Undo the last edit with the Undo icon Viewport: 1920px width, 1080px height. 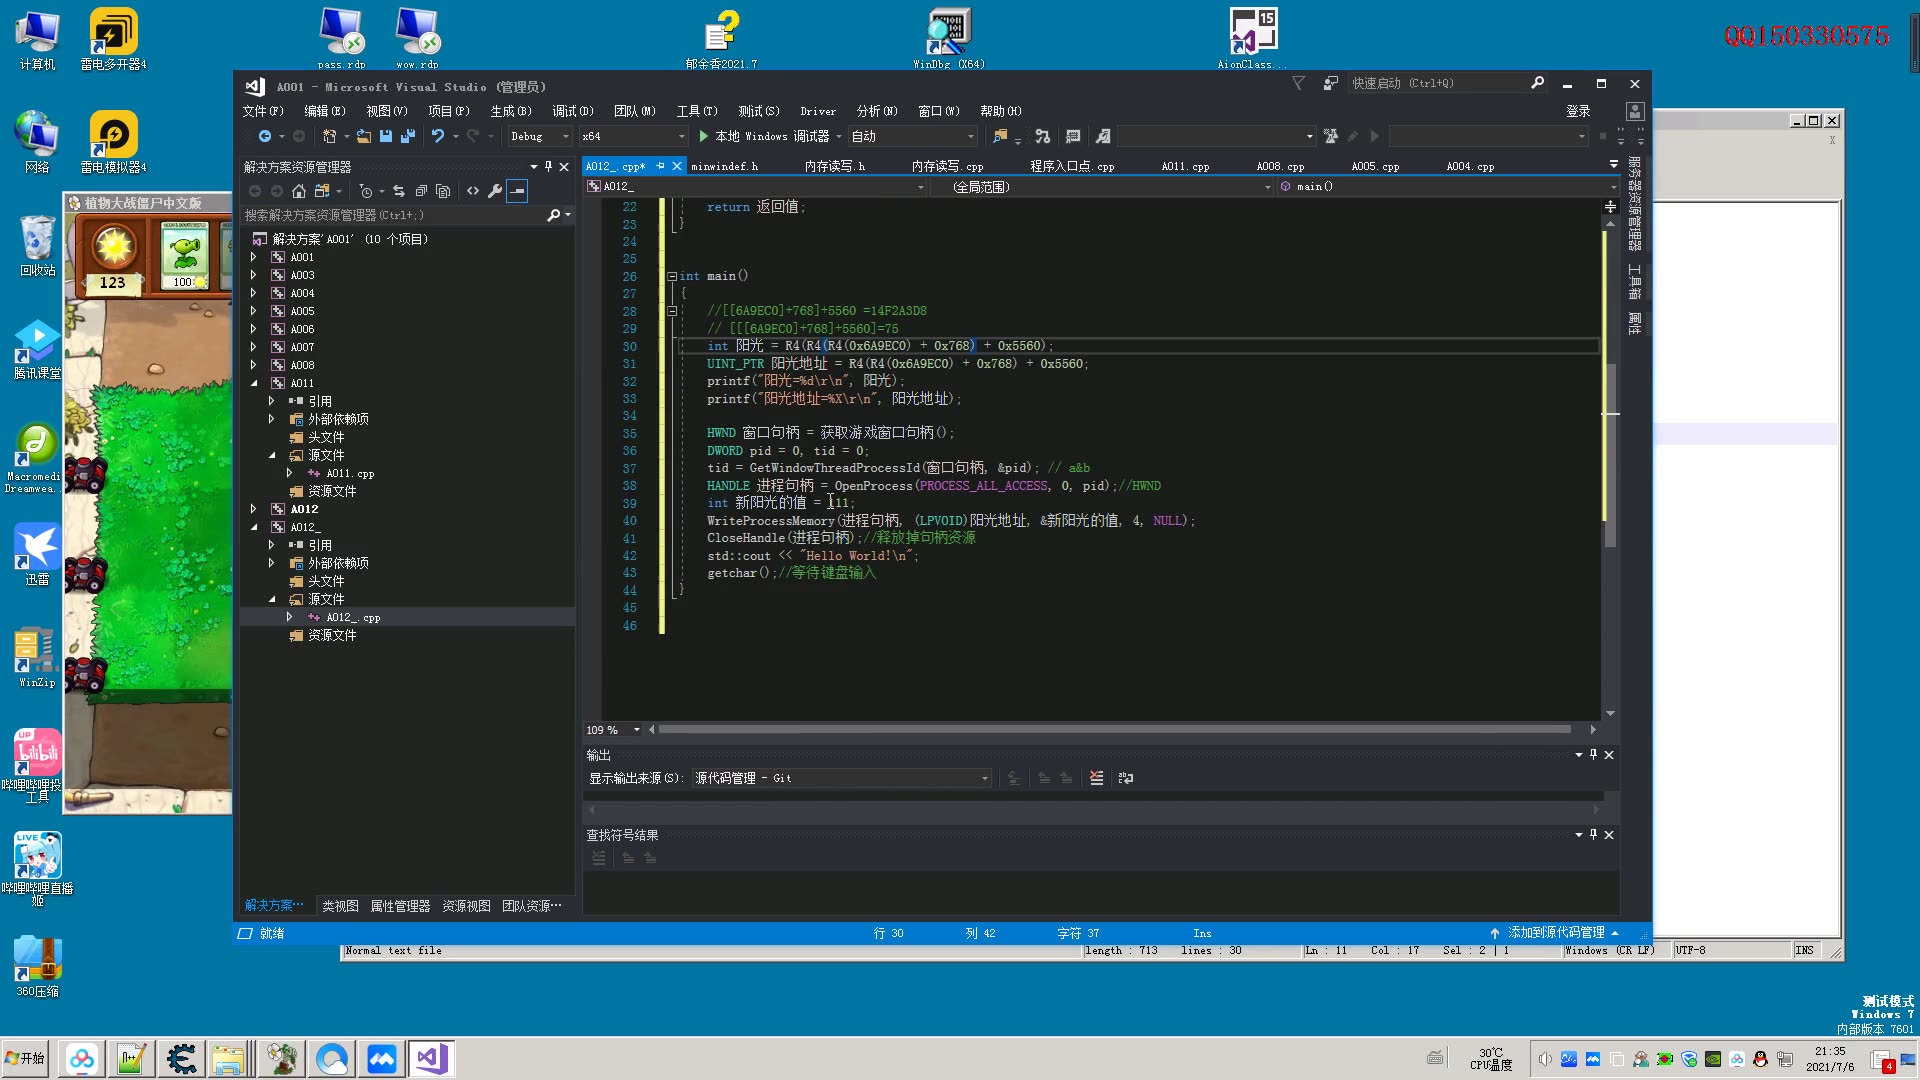click(x=439, y=136)
